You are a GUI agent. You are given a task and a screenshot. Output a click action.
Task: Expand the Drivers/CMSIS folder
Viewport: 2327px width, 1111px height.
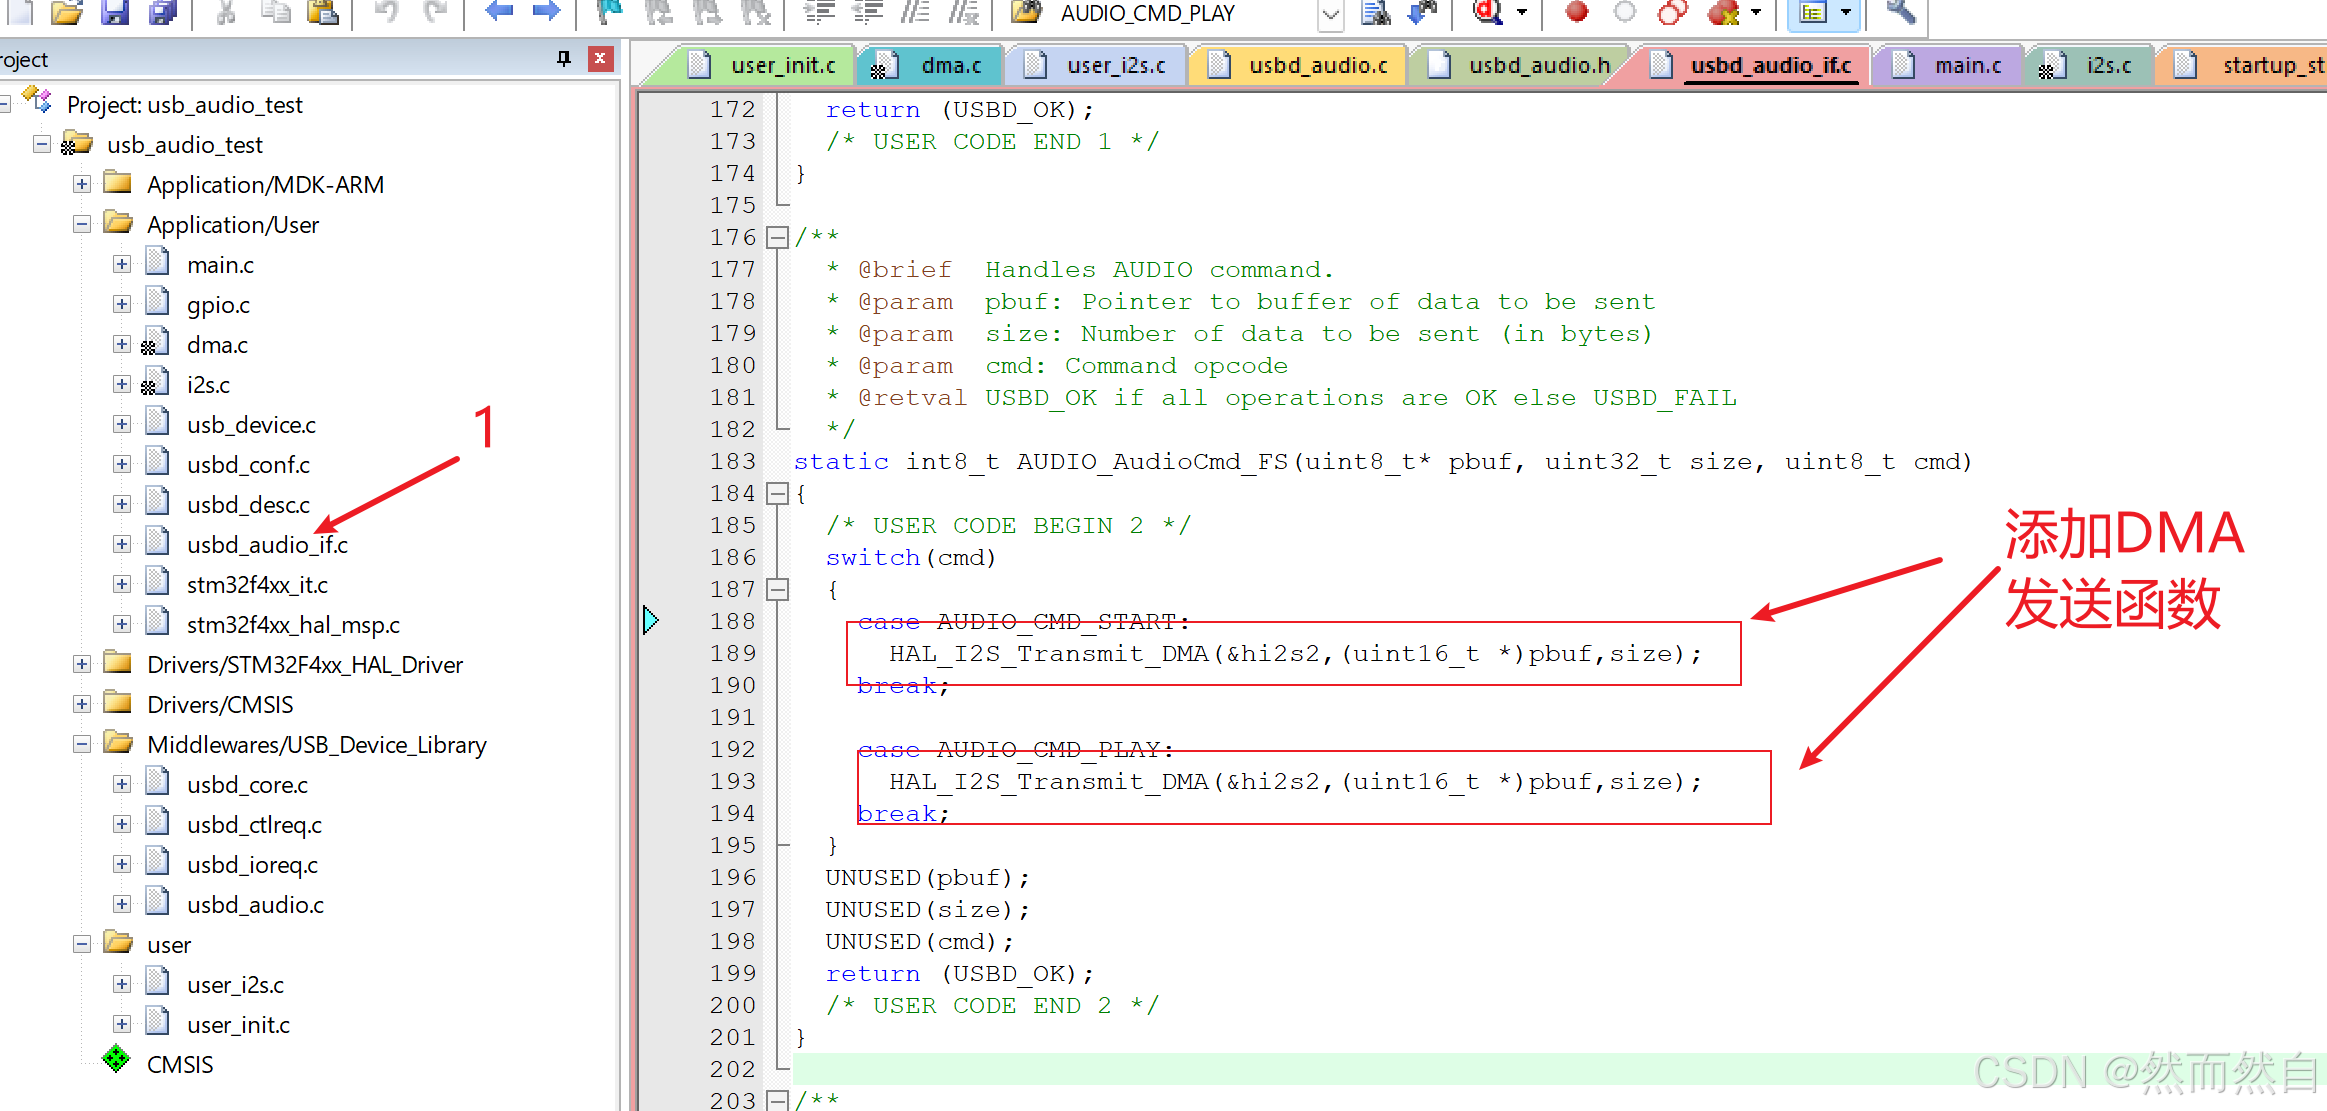(x=82, y=705)
